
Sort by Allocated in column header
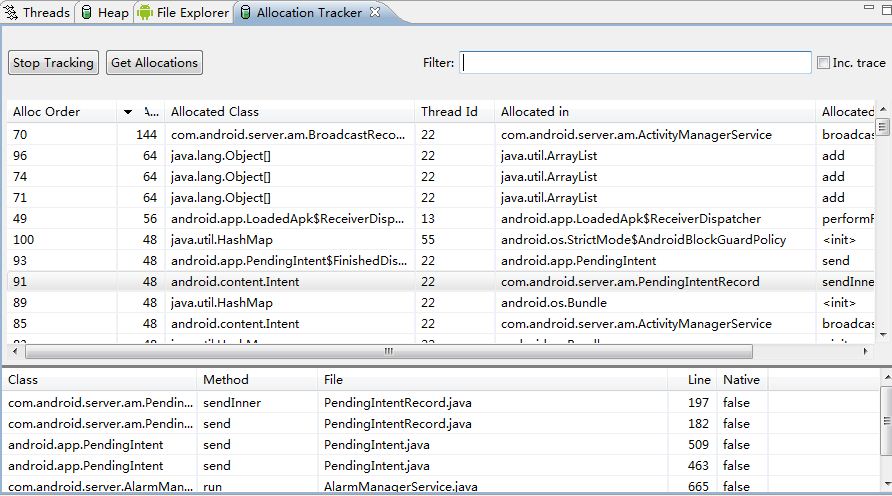click(655, 112)
